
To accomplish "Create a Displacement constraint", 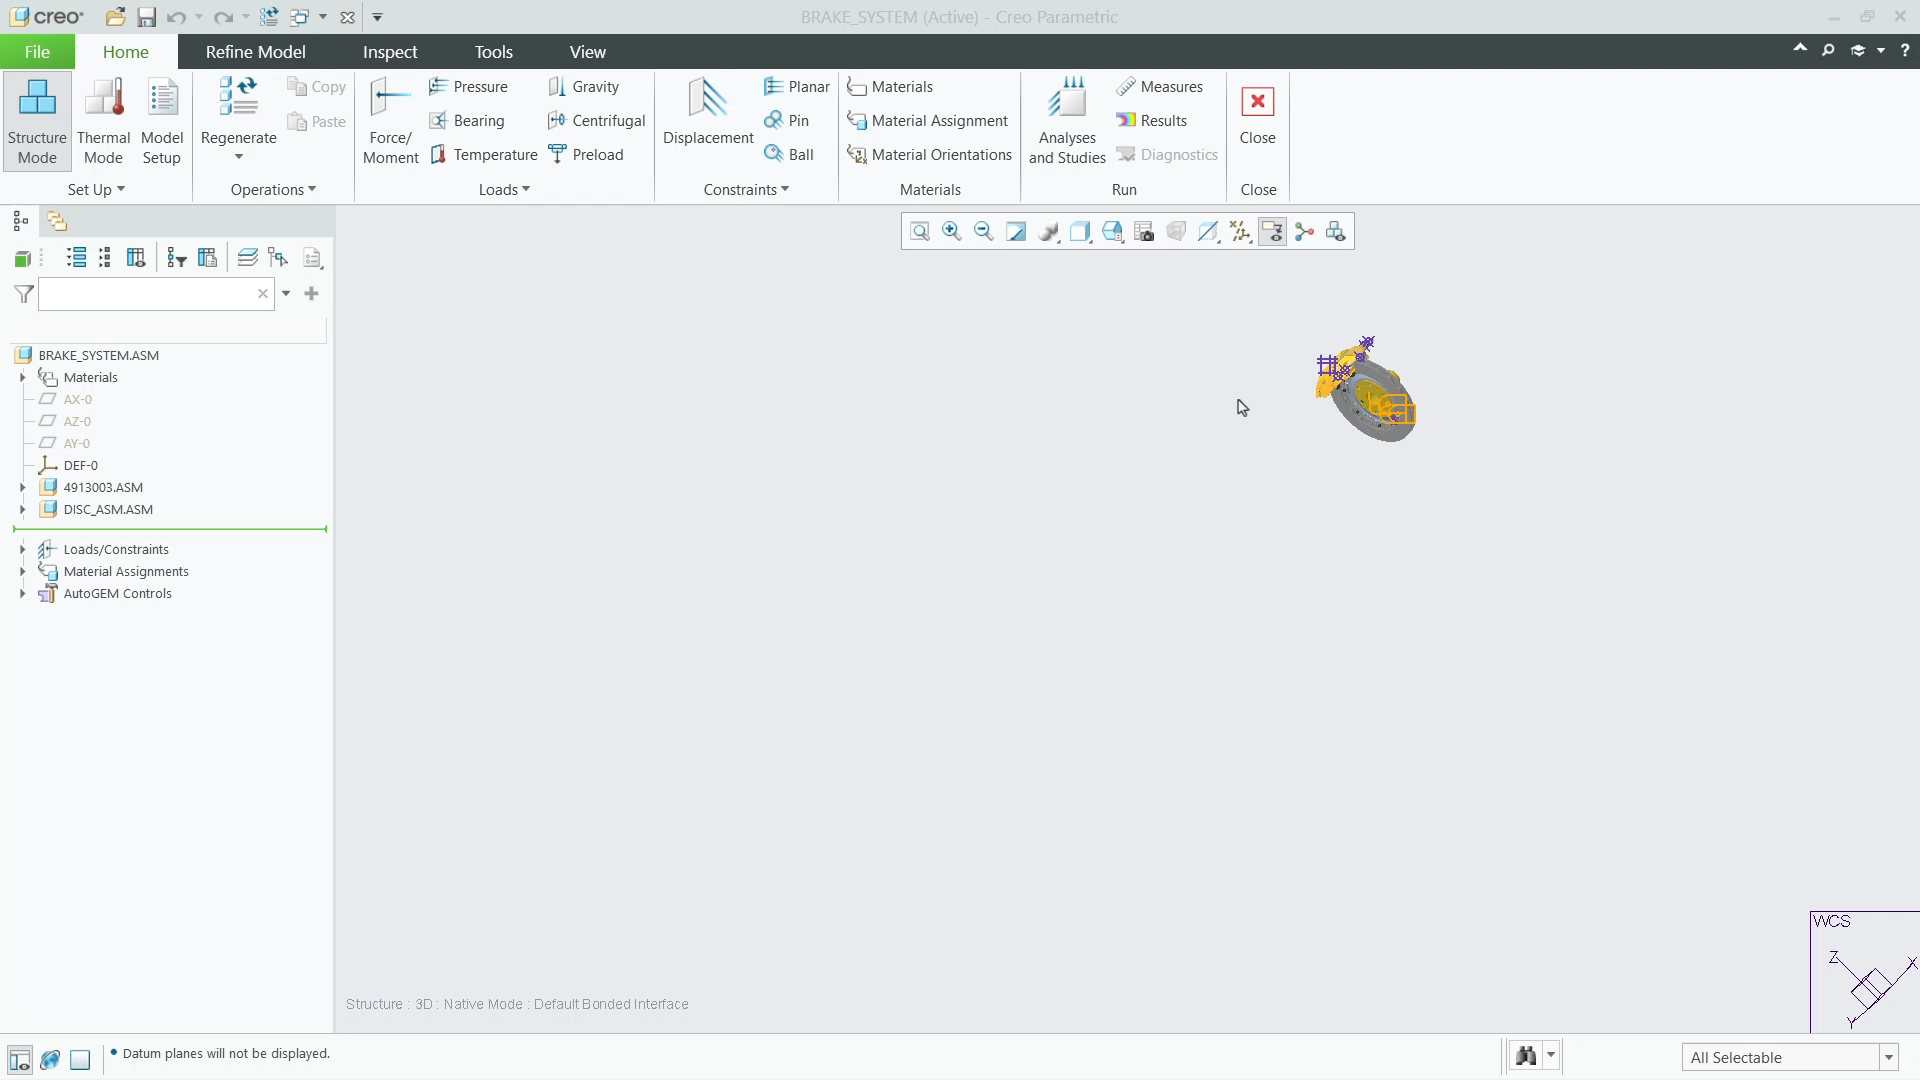I will (x=708, y=112).
